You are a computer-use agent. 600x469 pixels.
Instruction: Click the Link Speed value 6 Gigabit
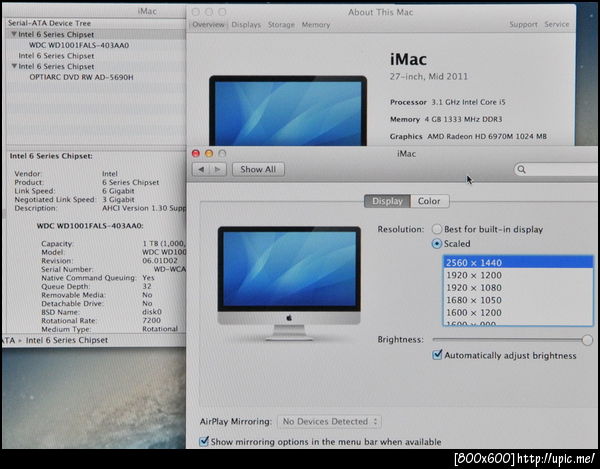(118, 191)
